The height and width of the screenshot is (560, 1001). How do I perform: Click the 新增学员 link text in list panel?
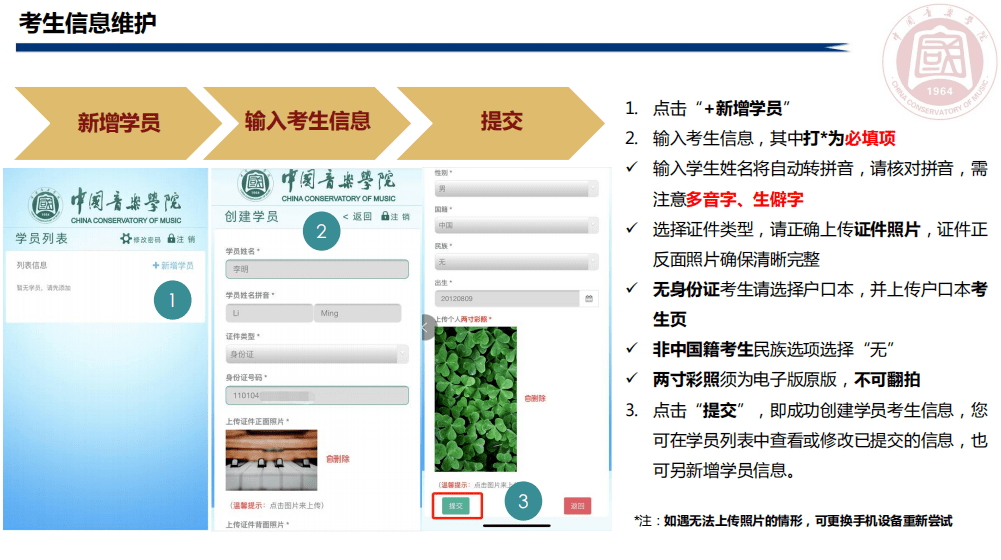click(177, 266)
